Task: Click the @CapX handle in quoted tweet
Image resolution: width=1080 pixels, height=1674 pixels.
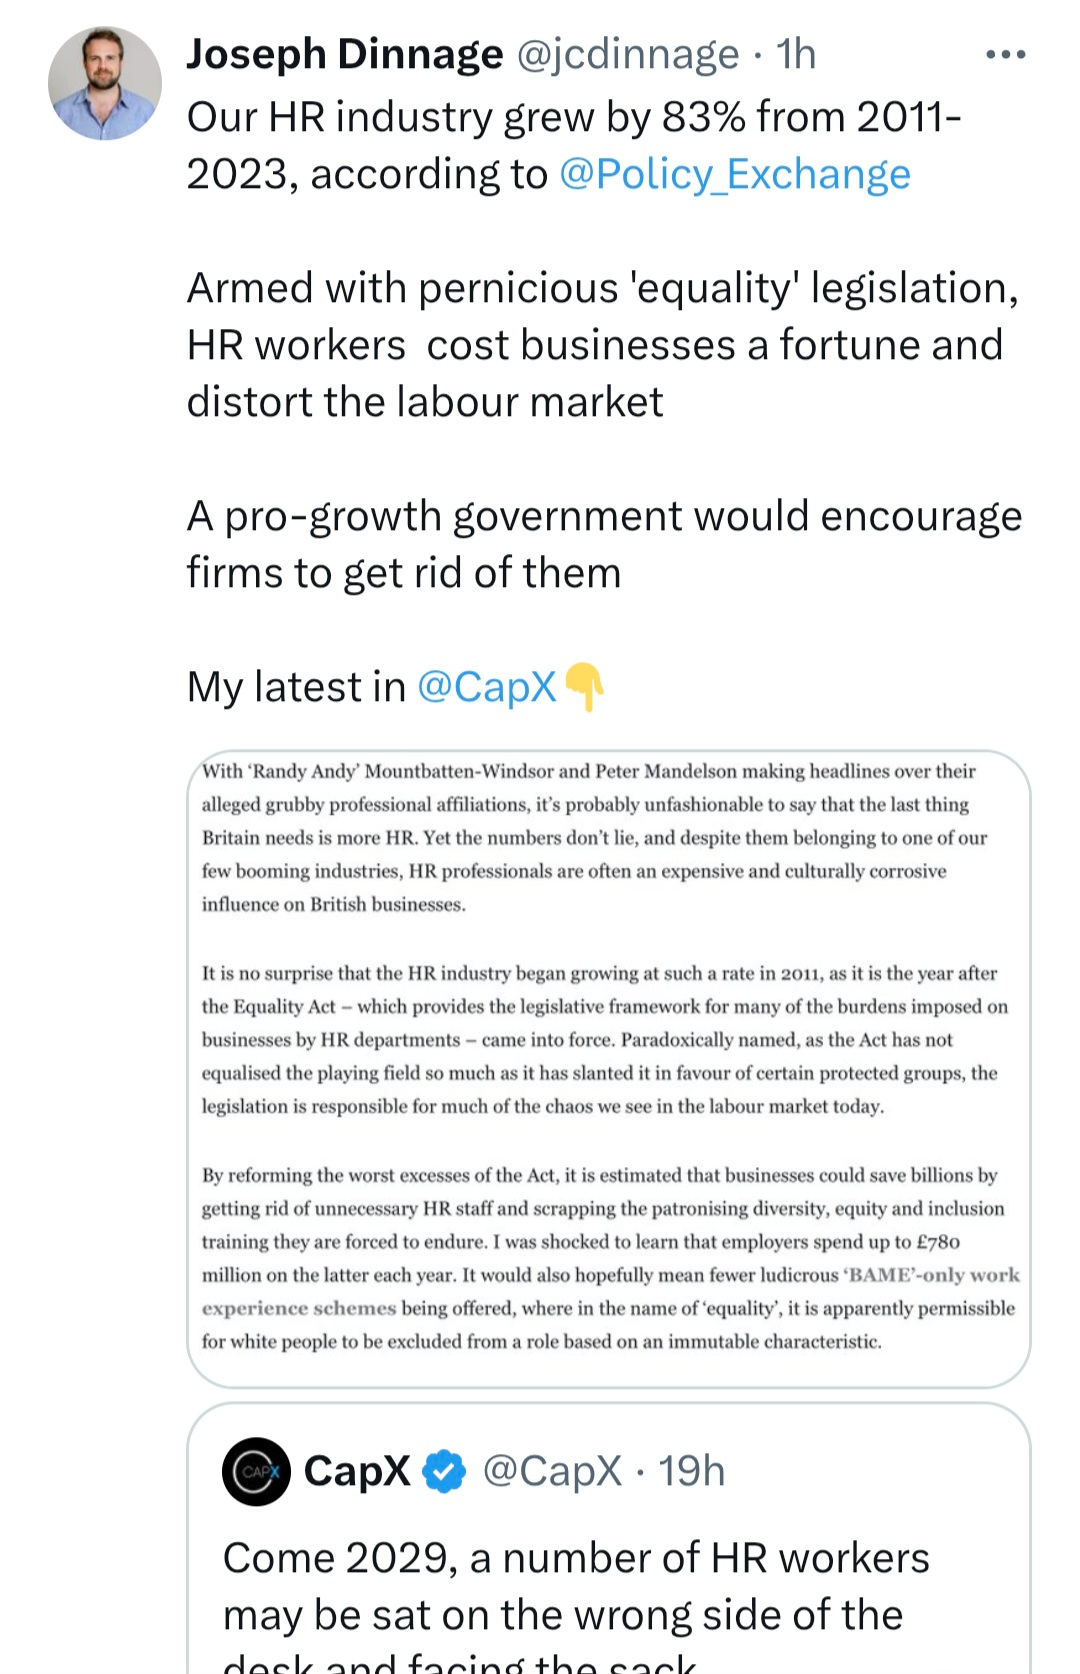Action: click(552, 1471)
